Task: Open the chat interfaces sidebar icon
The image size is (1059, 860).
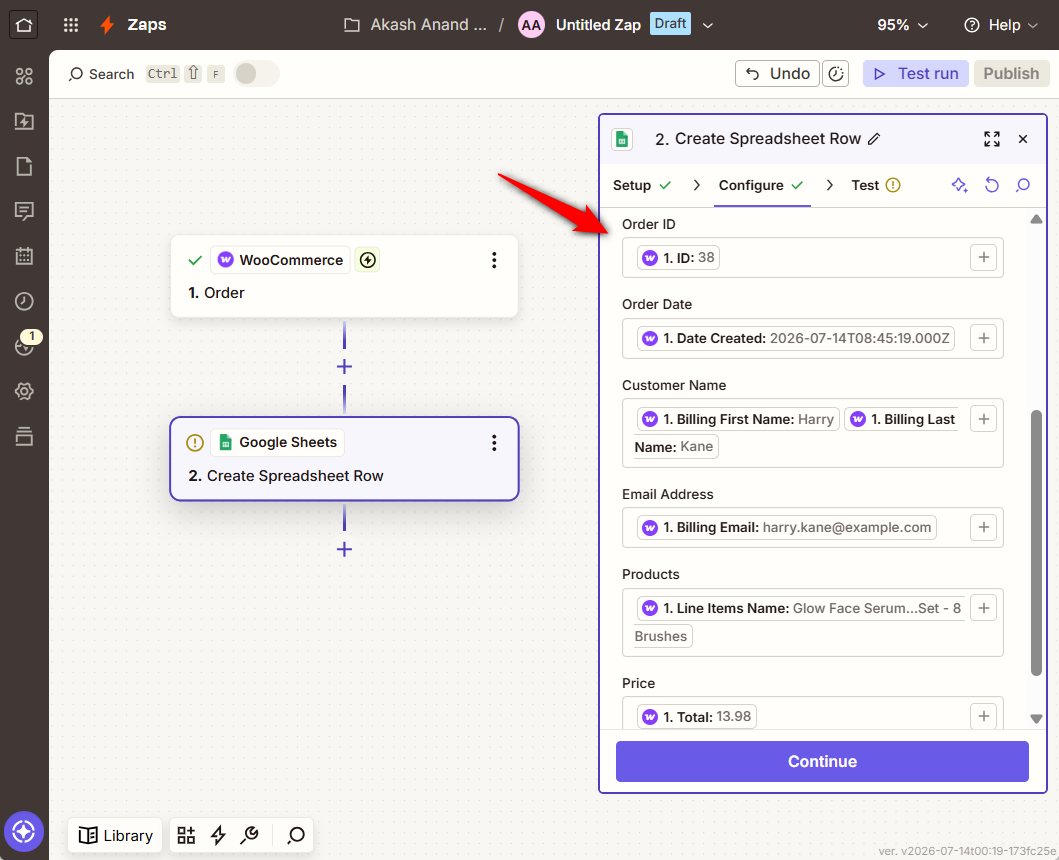Action: (24, 211)
